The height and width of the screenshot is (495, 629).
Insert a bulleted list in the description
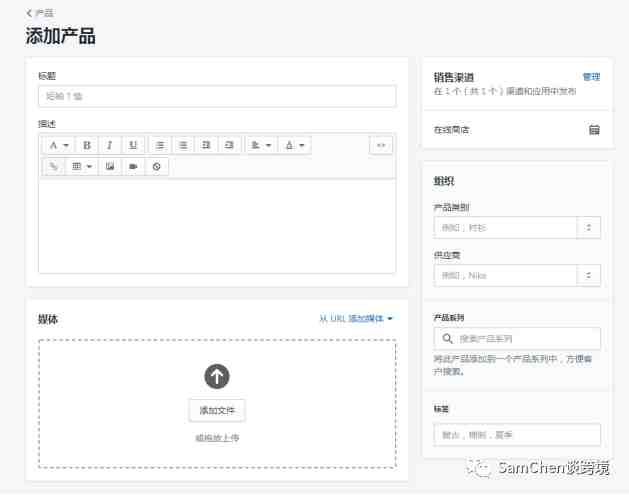[x=160, y=145]
